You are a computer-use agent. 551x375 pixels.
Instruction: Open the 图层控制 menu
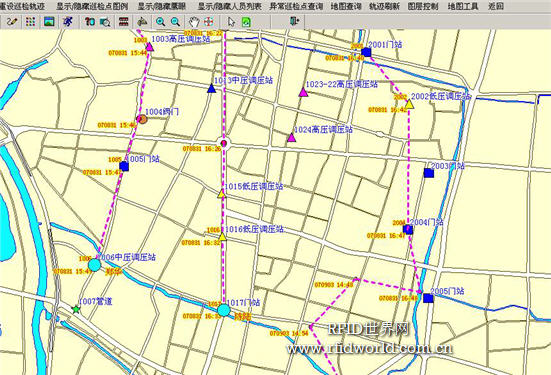423,6
